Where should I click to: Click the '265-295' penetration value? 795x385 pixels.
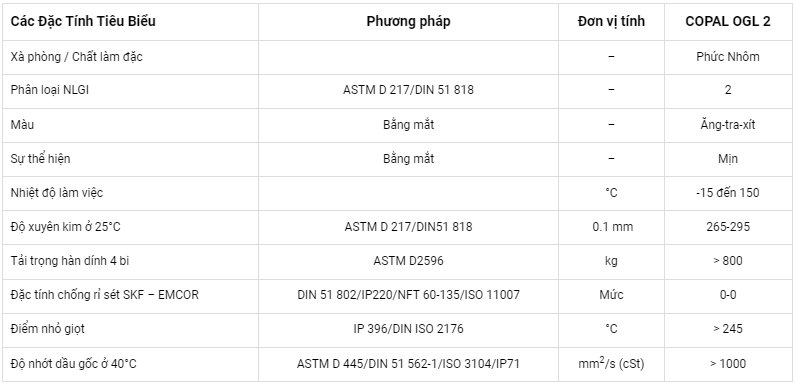(x=728, y=227)
